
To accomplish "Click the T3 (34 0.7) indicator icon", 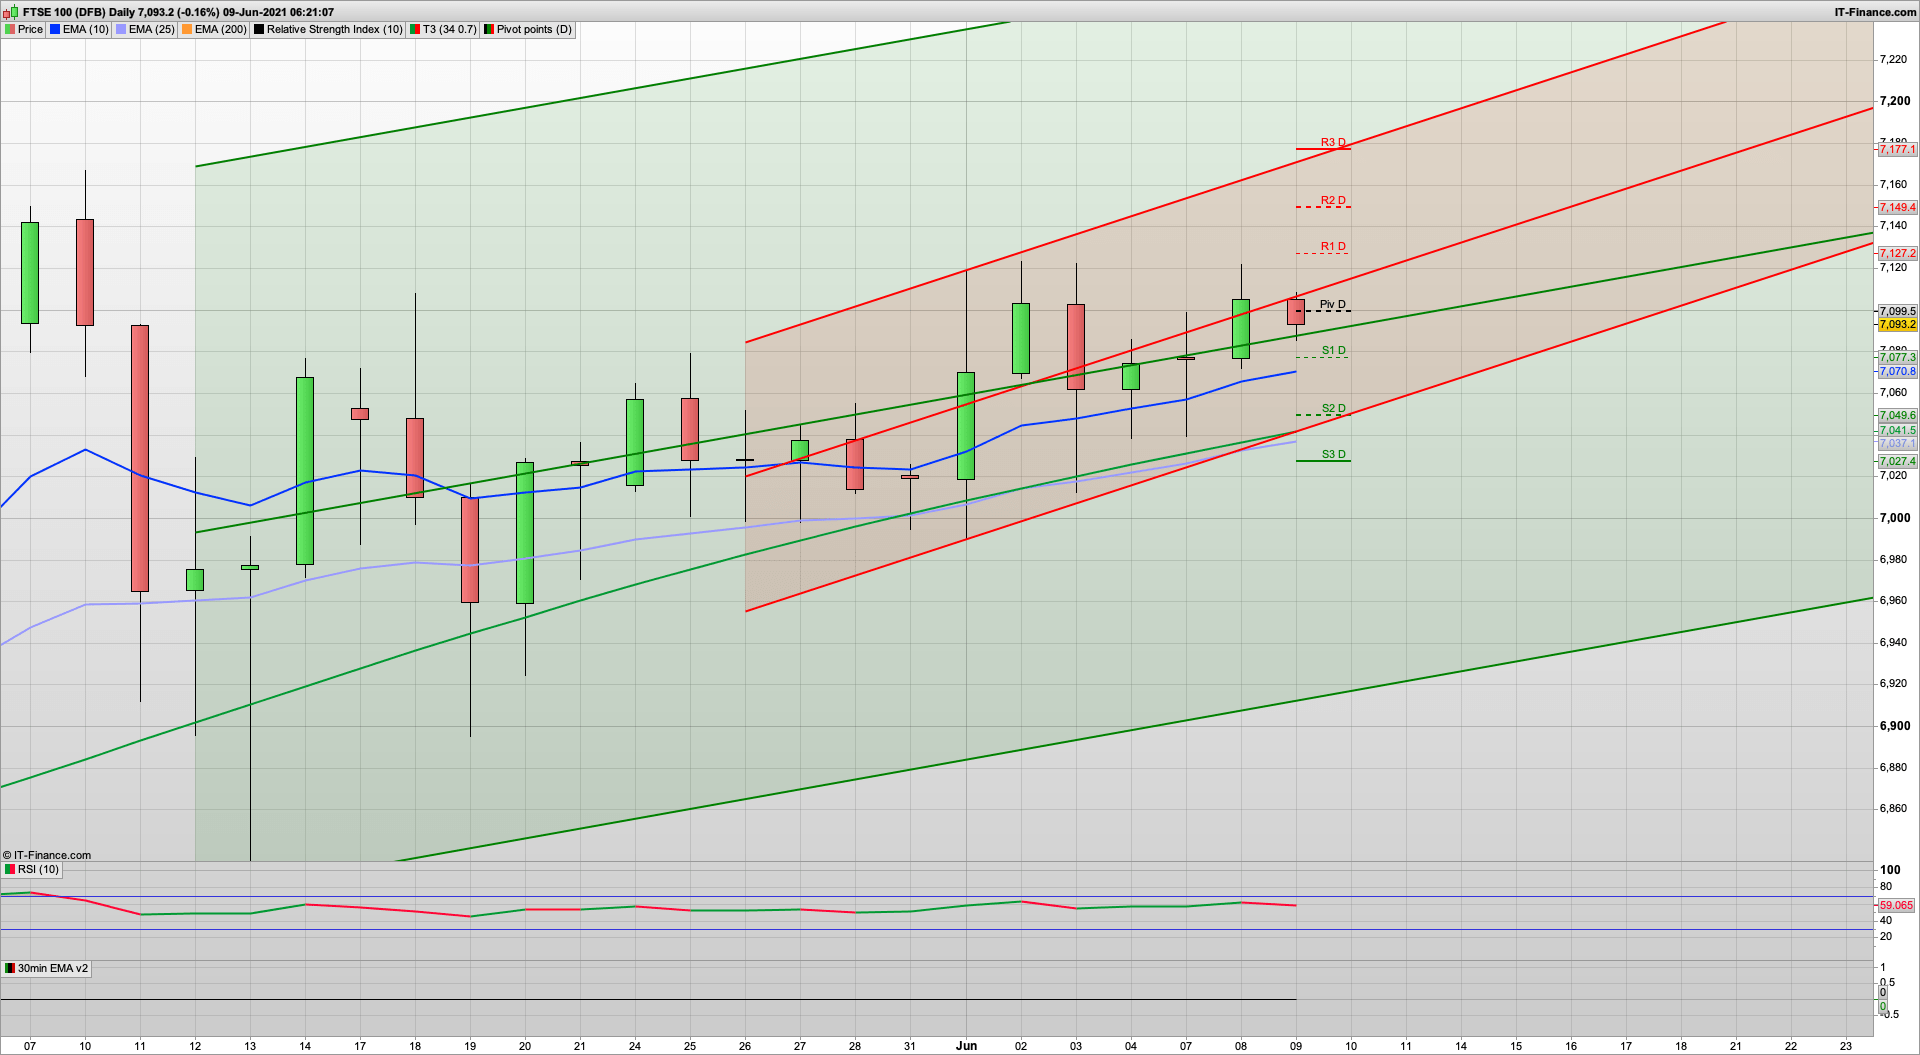I will 414,29.
